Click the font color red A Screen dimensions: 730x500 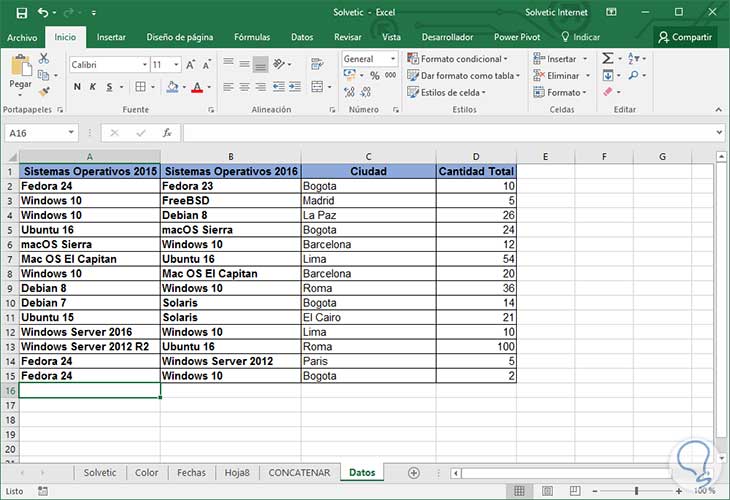197,87
